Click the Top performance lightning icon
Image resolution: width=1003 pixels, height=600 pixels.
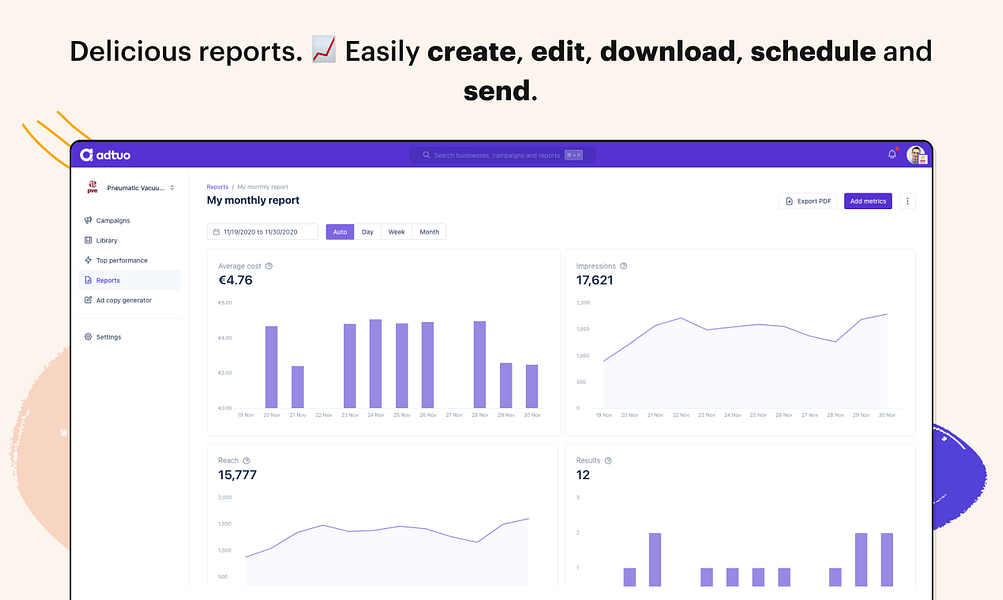click(x=88, y=260)
